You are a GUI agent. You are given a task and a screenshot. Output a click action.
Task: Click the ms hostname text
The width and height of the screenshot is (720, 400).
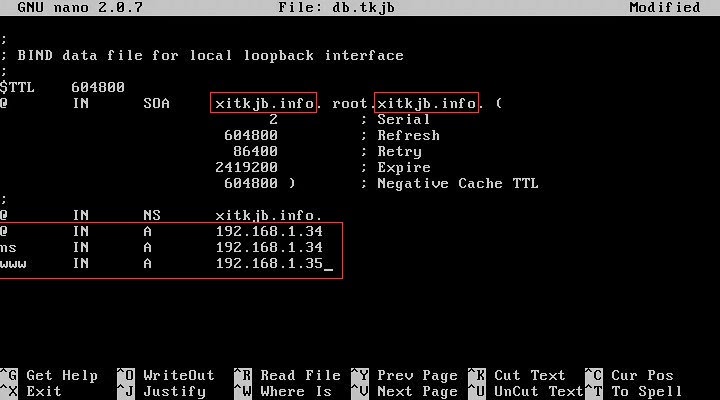8,248
